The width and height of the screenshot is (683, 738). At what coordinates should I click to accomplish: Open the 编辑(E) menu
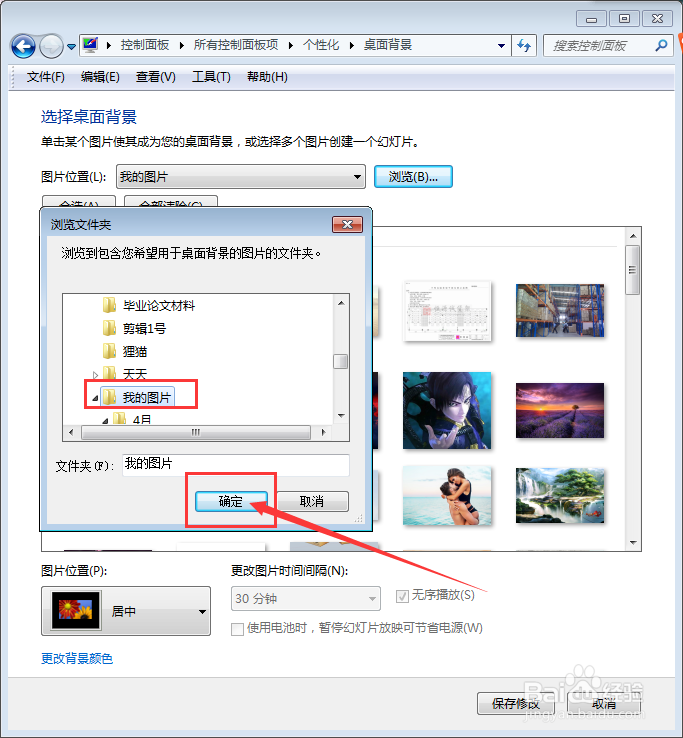(100, 77)
